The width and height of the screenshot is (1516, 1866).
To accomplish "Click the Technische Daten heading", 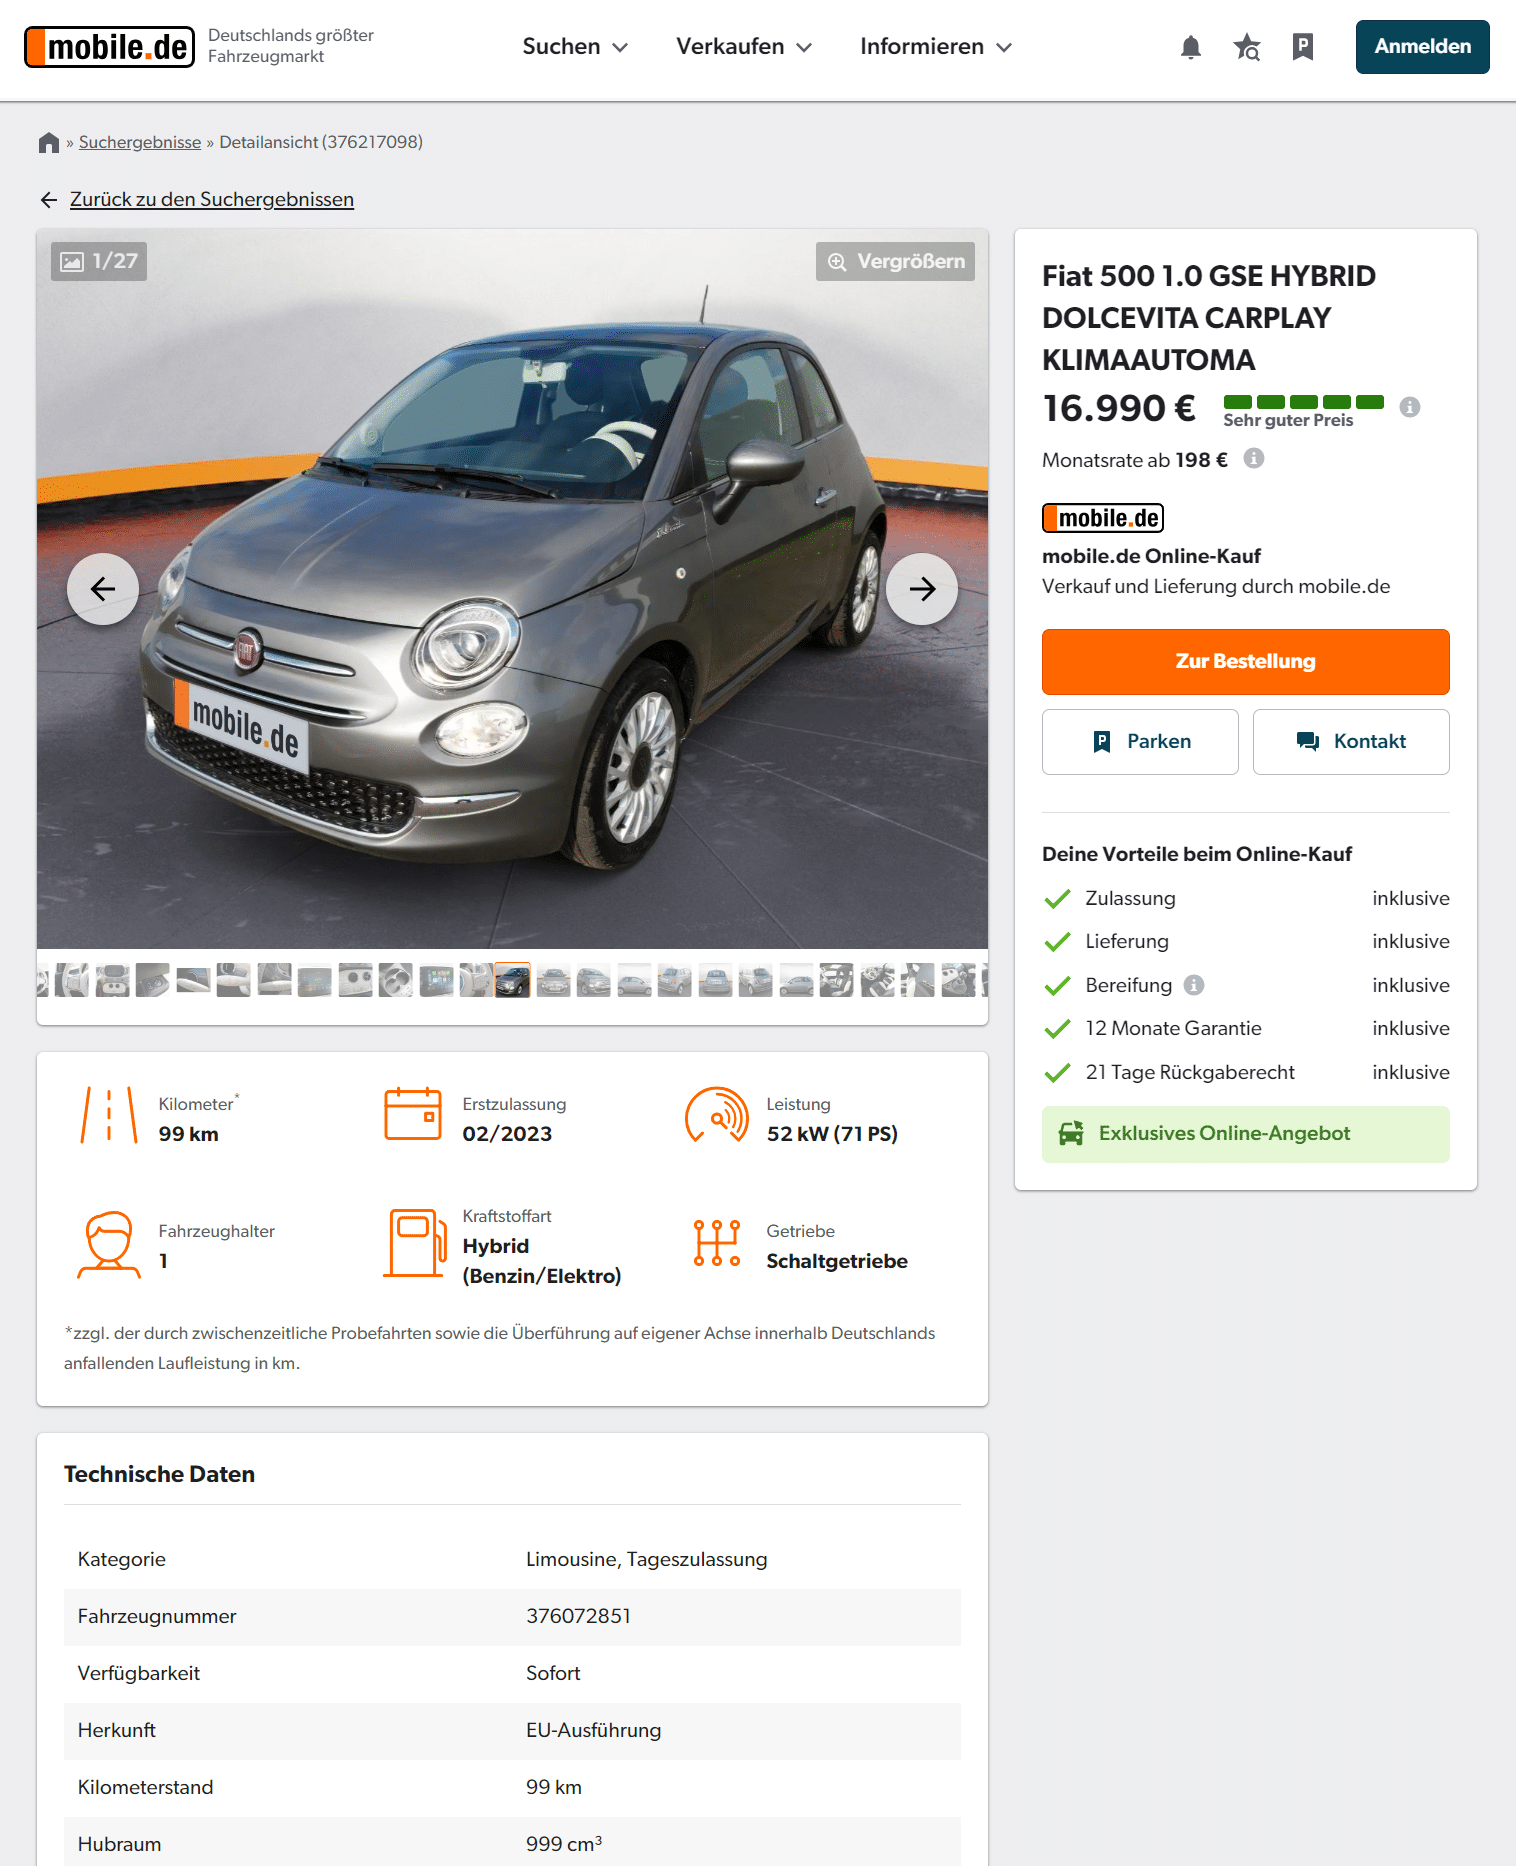I will point(159,1475).
